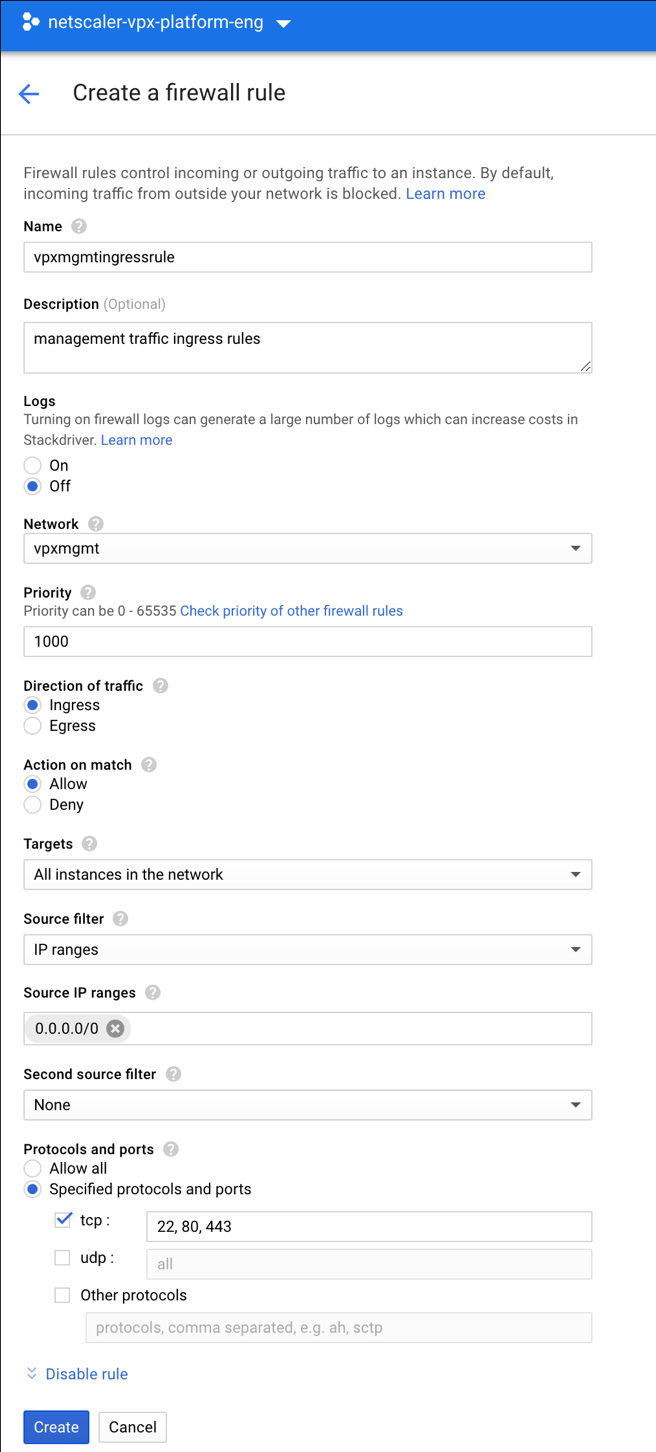Click the double chevron beside Disable rule
656x1452 pixels.
pyautogui.click(x=32, y=1374)
